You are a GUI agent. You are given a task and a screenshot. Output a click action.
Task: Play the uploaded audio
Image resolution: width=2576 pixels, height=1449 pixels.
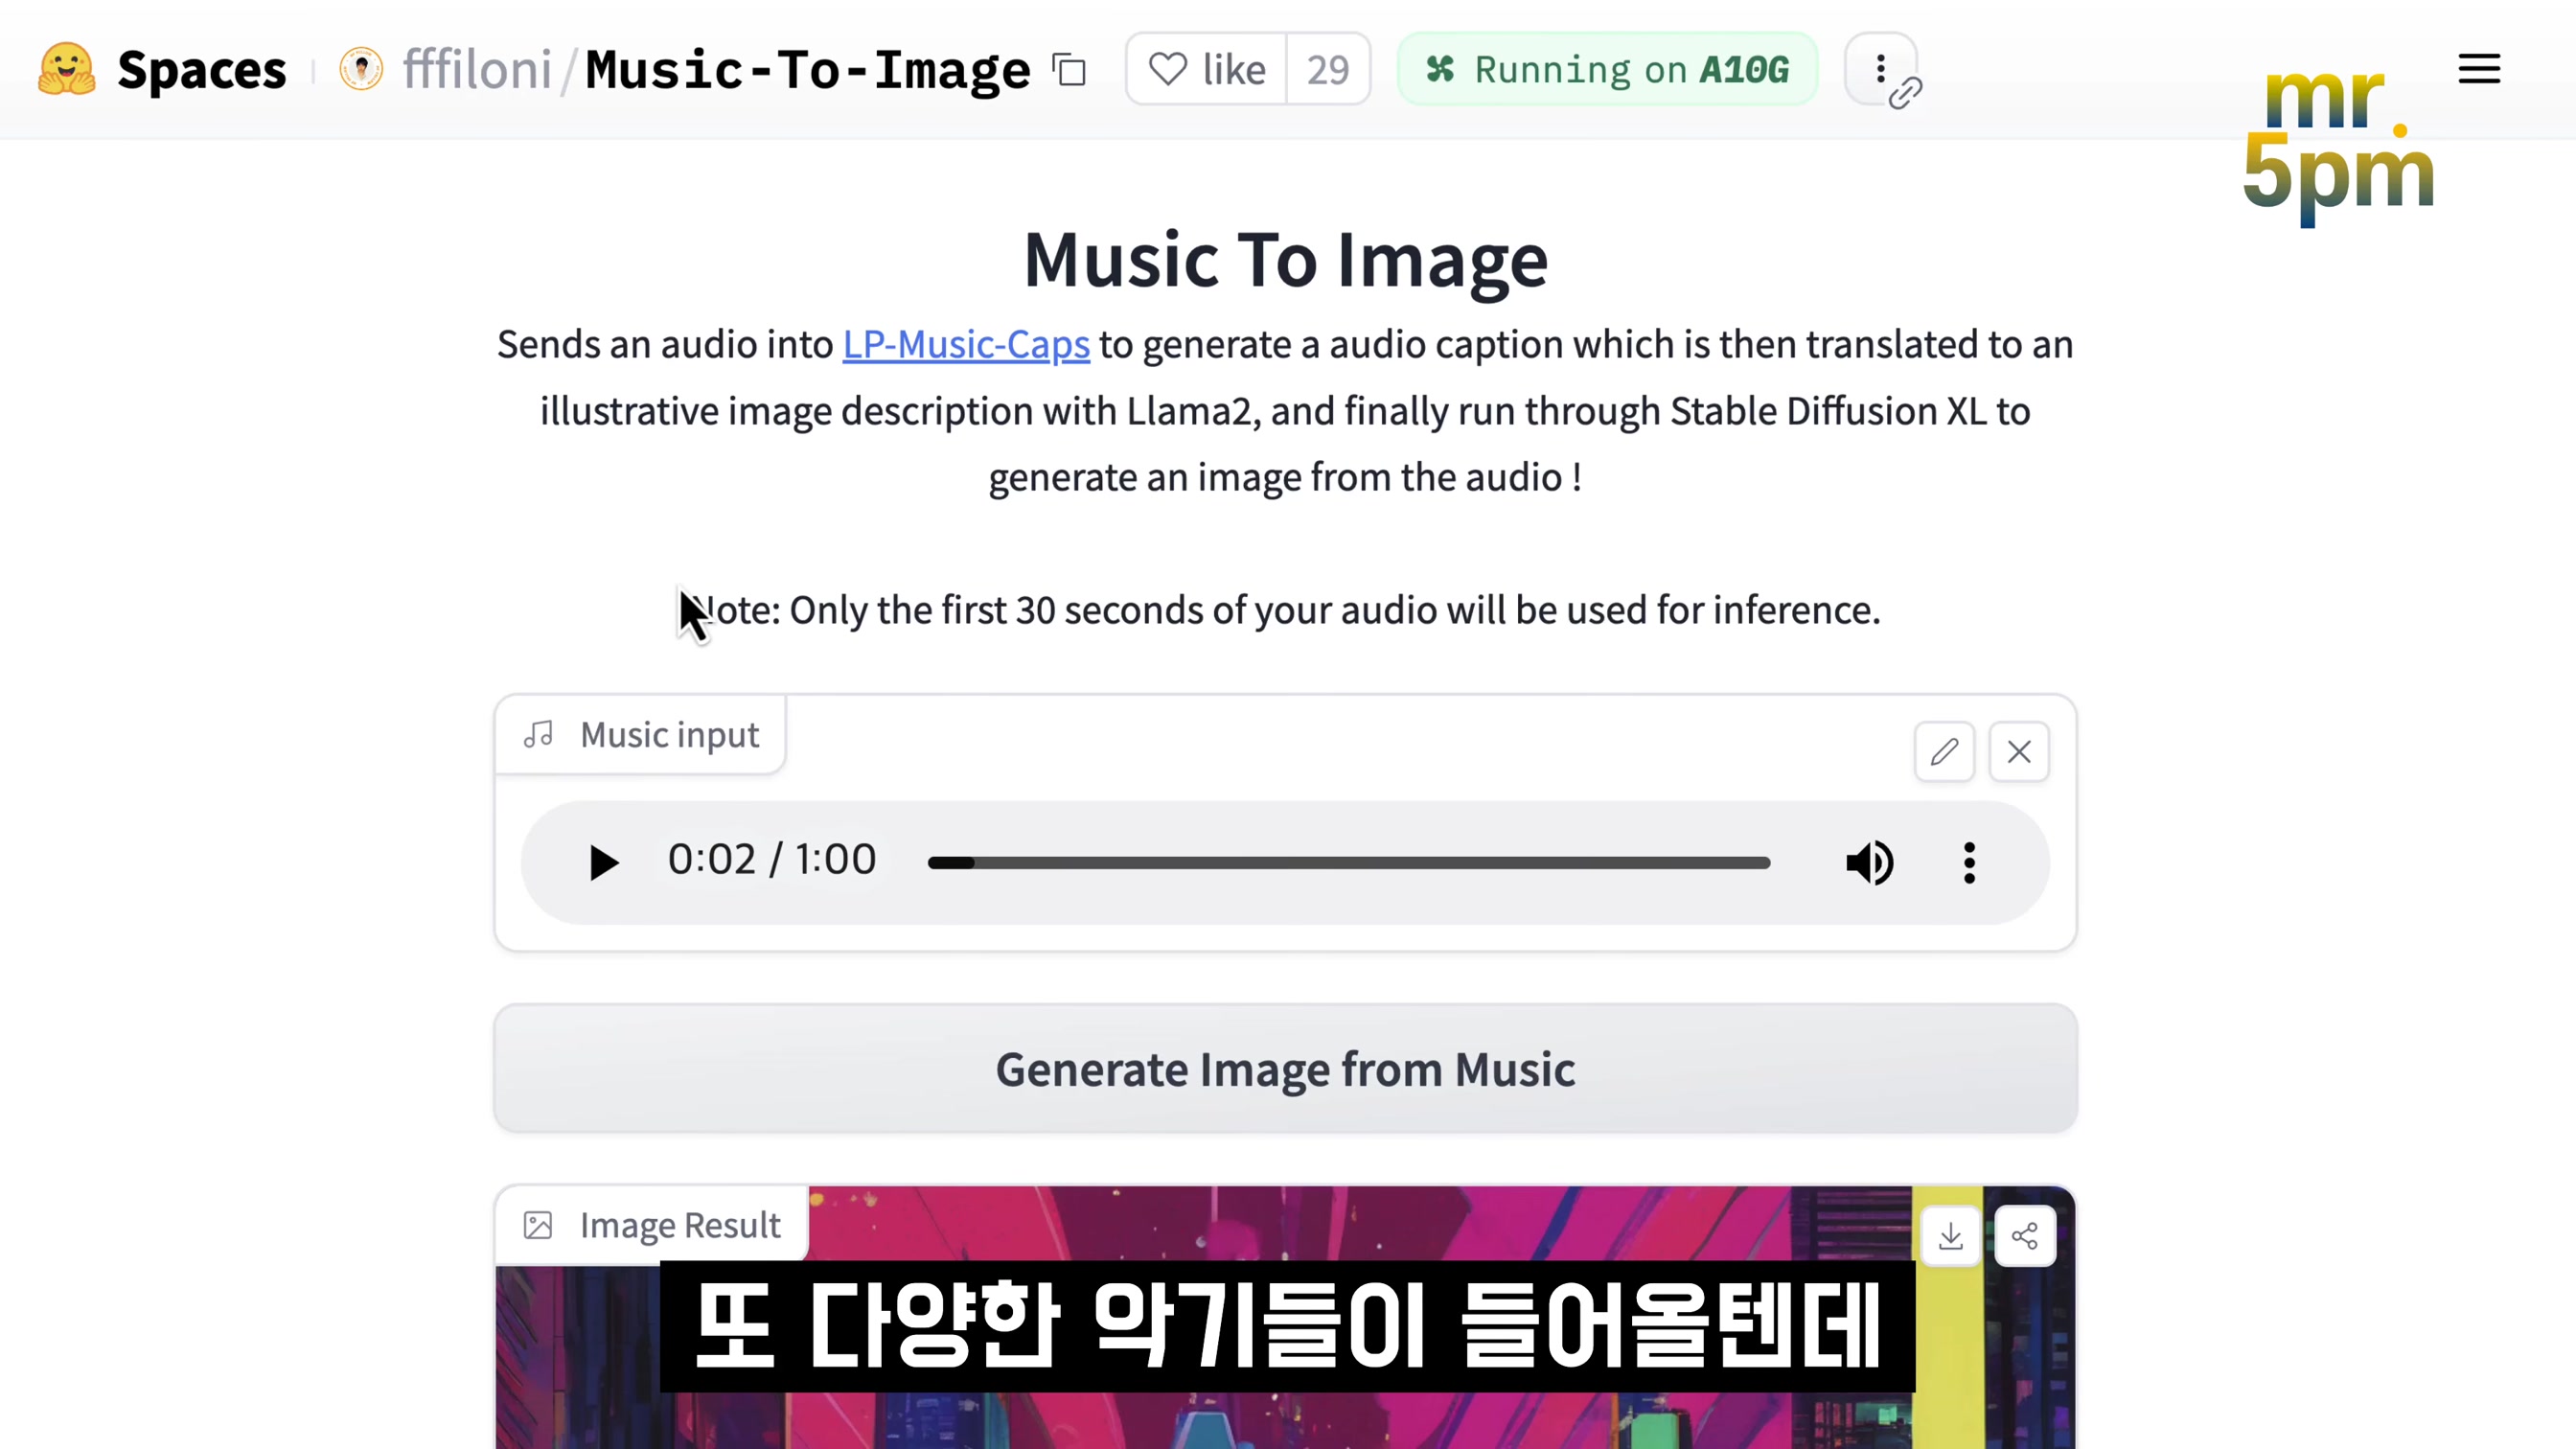coord(602,862)
